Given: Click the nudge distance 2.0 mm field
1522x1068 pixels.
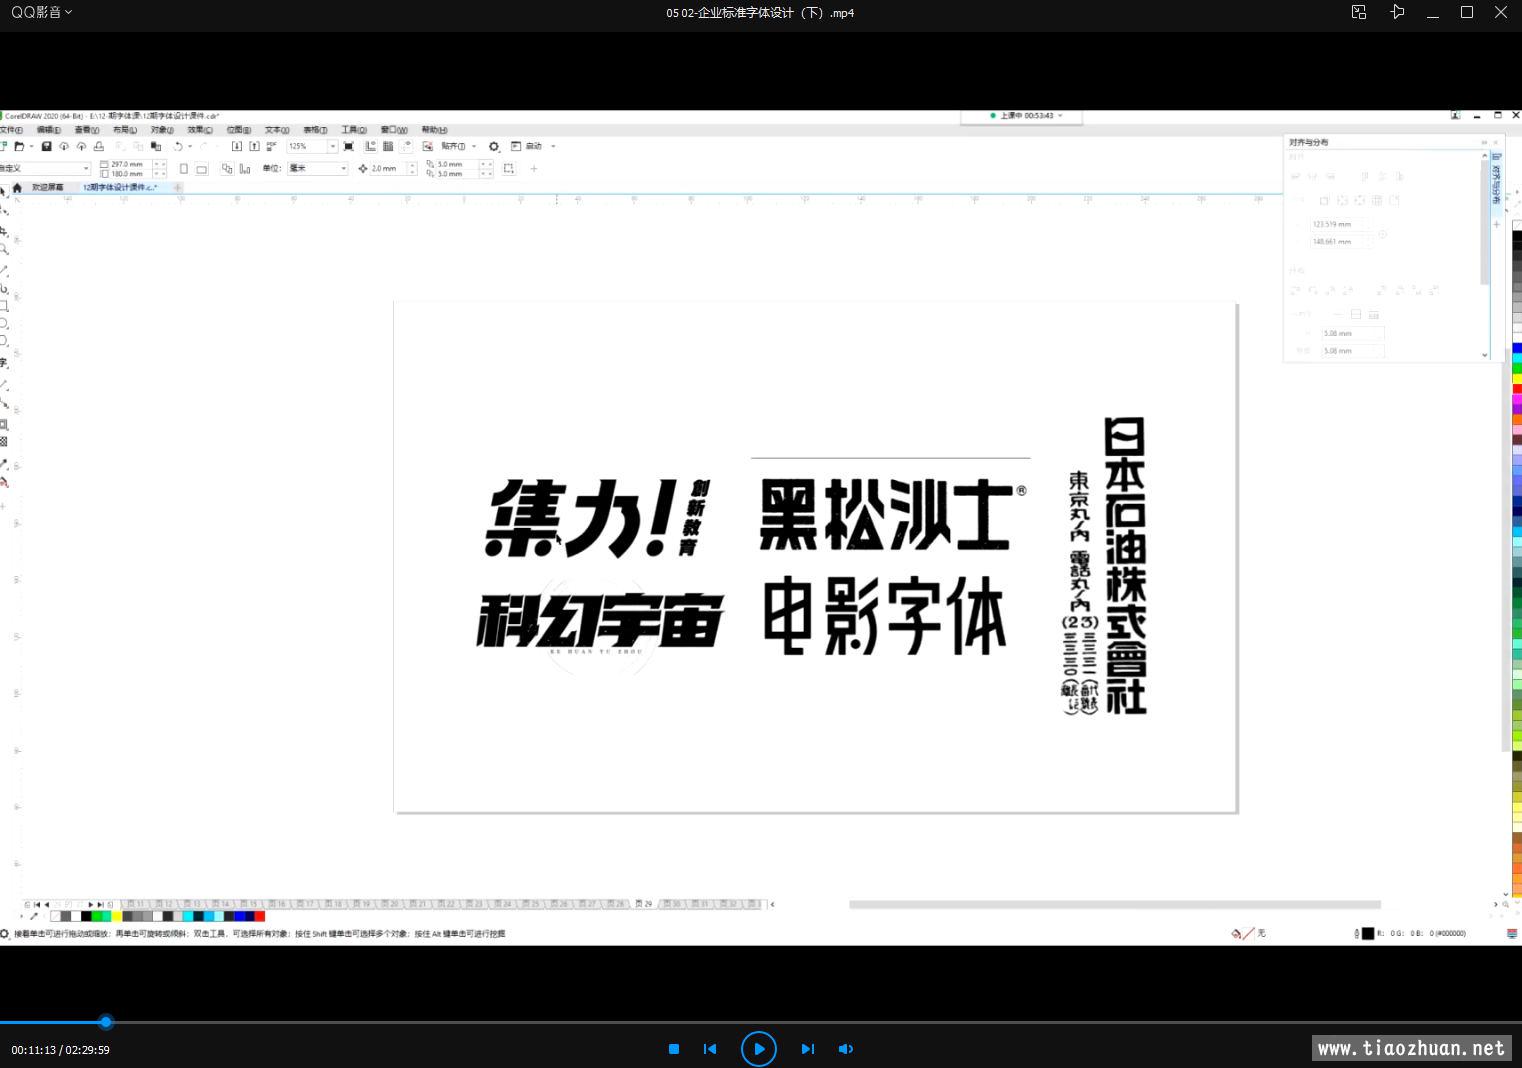Looking at the screenshot, I should (x=386, y=168).
